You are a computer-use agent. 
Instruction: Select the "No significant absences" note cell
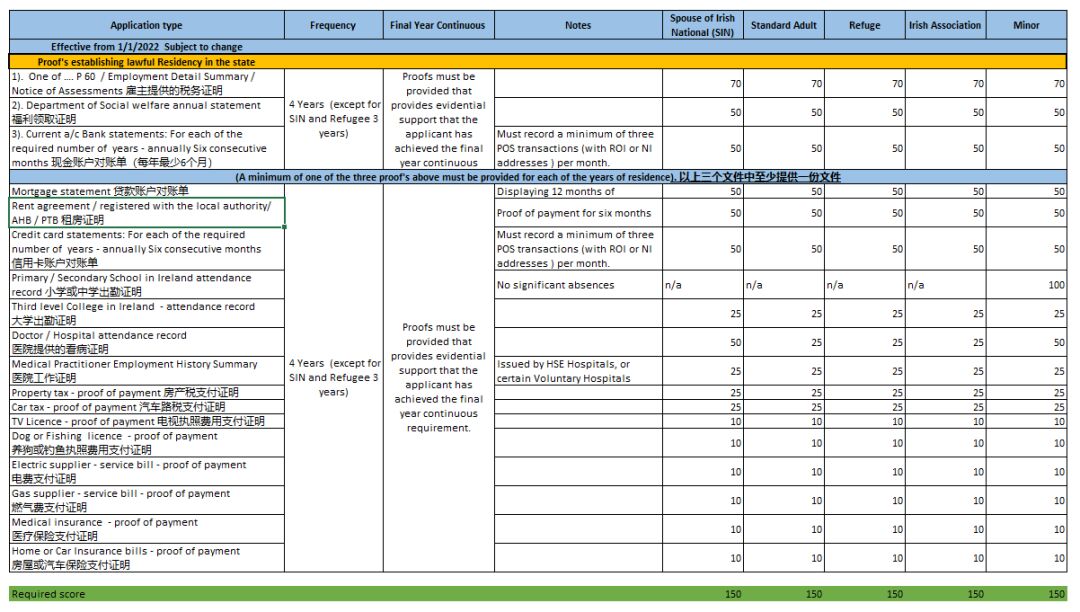577,285
